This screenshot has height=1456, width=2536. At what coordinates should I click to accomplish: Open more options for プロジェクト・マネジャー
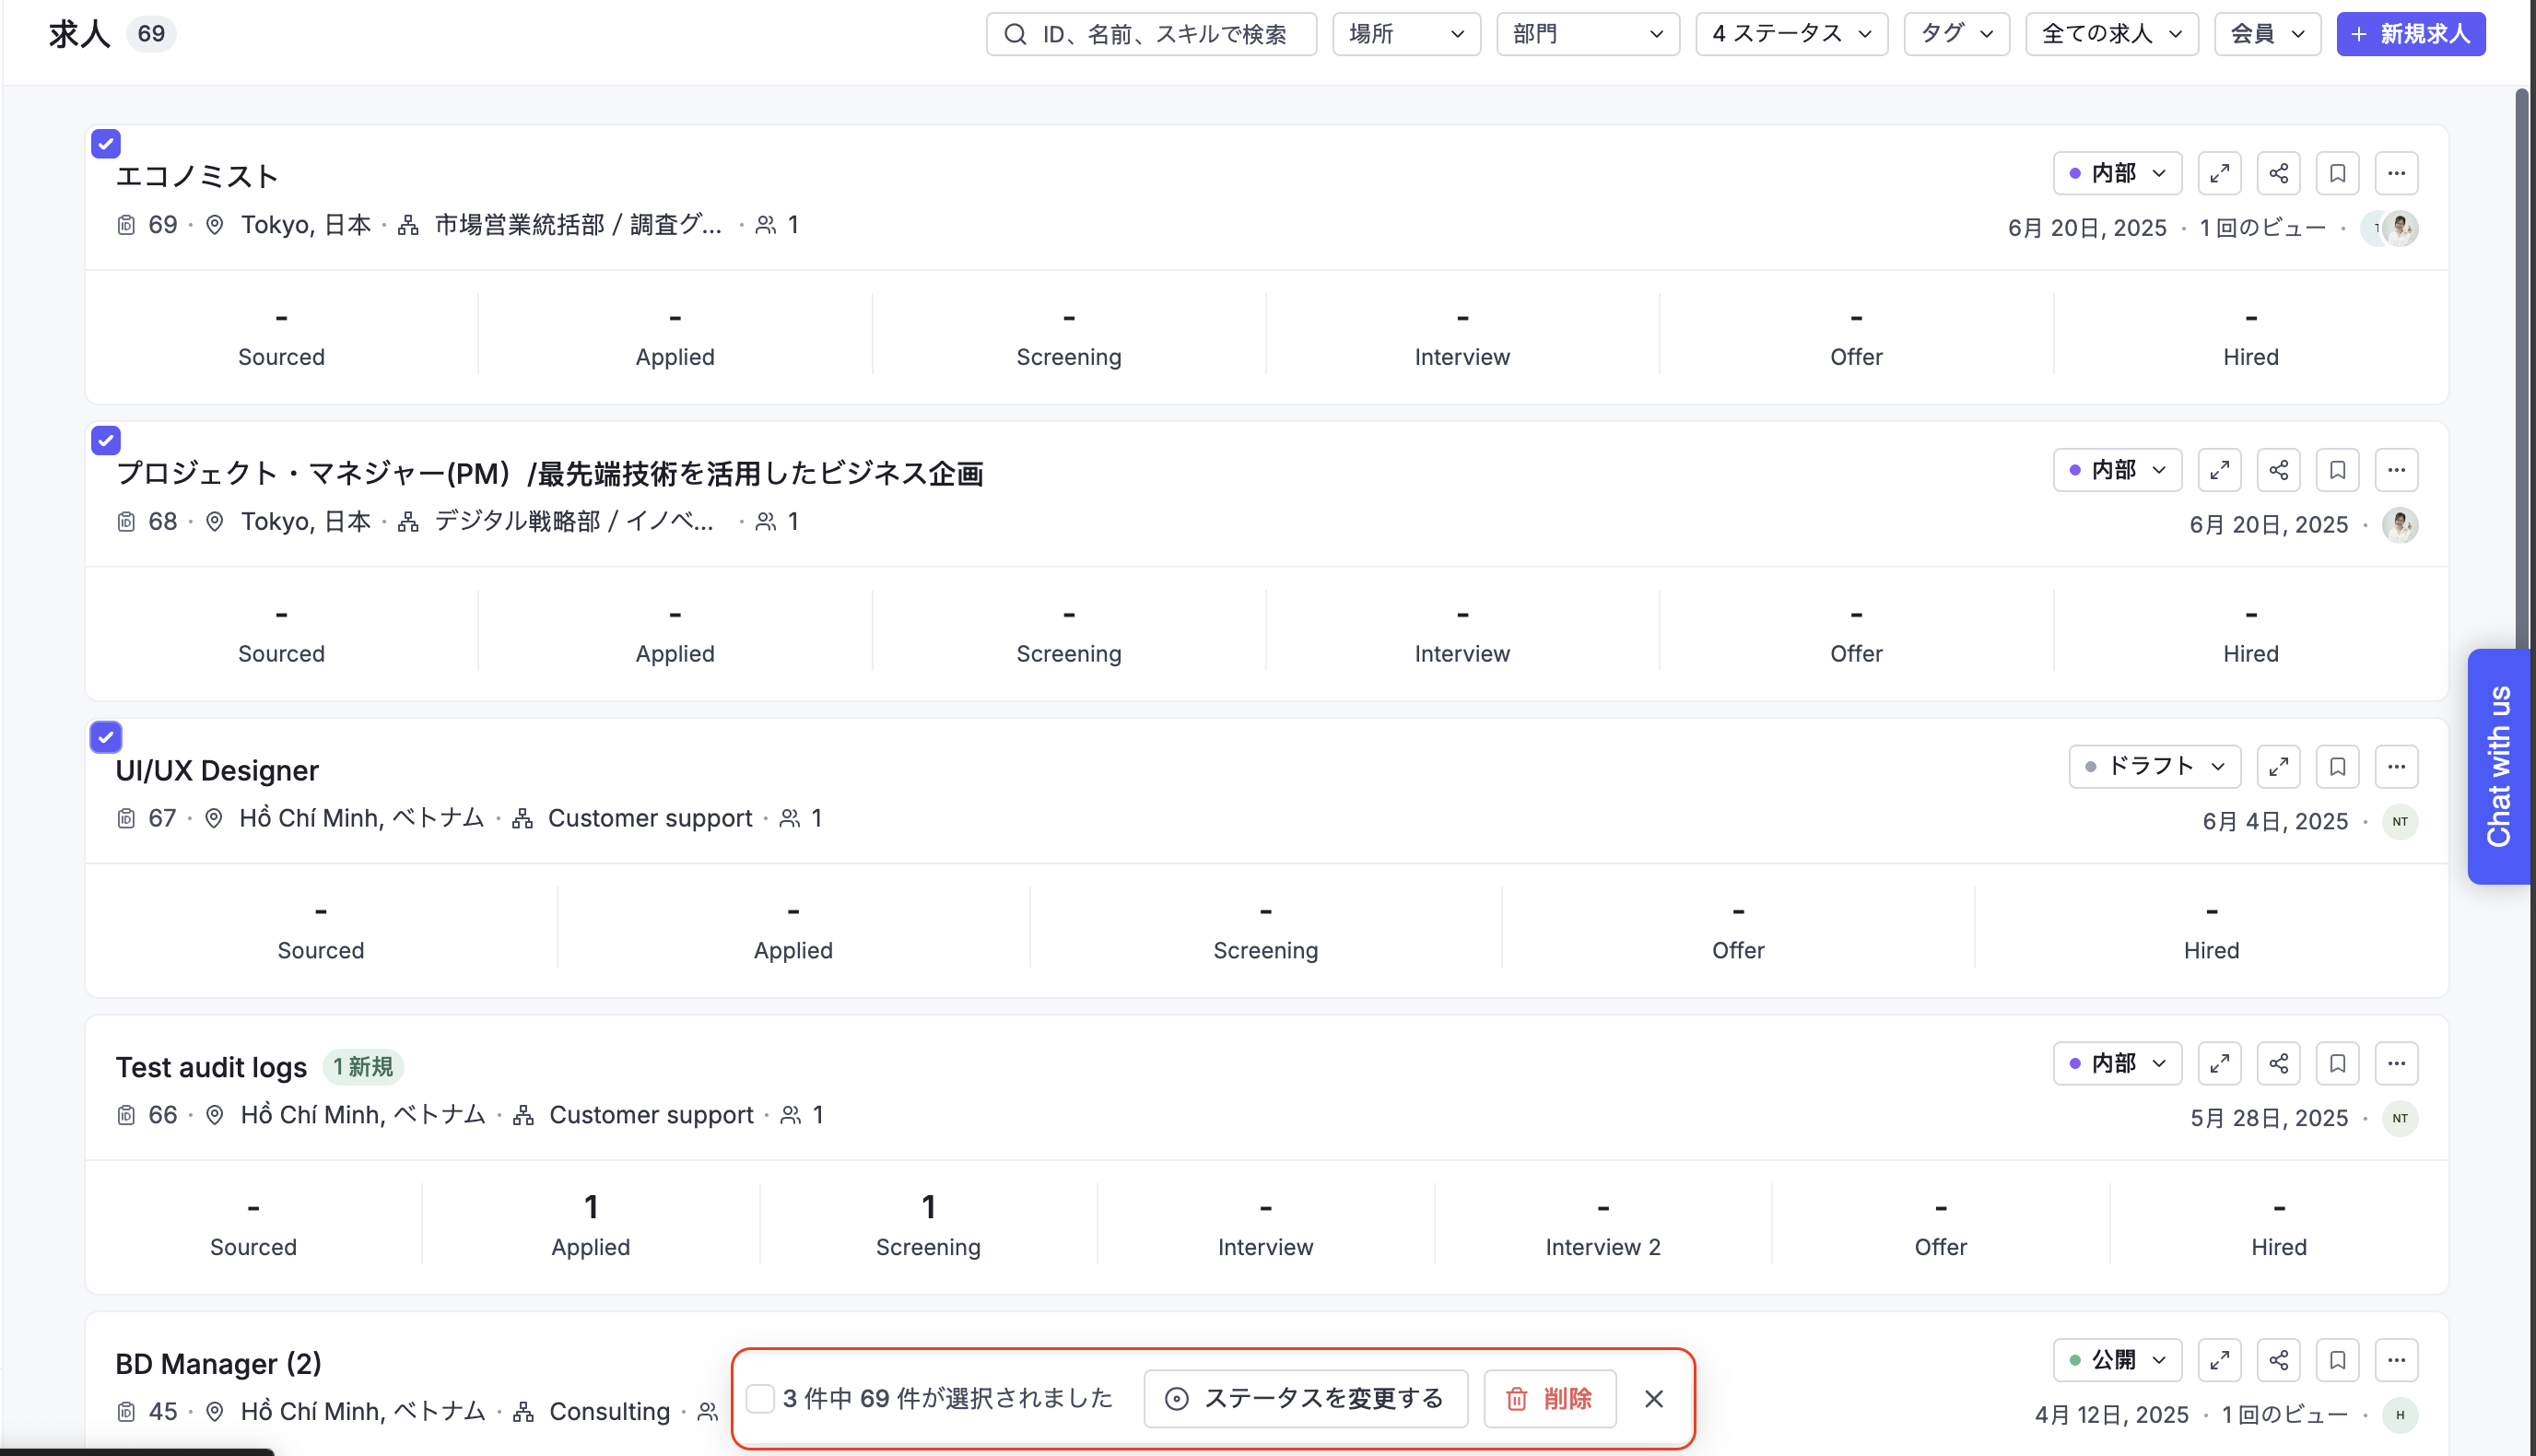[x=2396, y=470]
